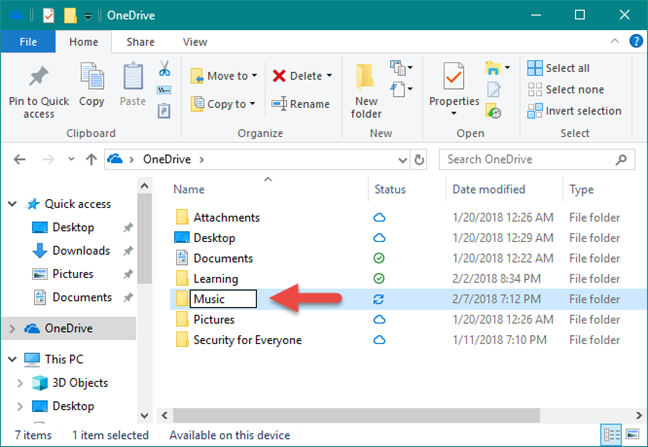Collapse the This PC tree node
The height and width of the screenshot is (447, 648).
[12, 359]
